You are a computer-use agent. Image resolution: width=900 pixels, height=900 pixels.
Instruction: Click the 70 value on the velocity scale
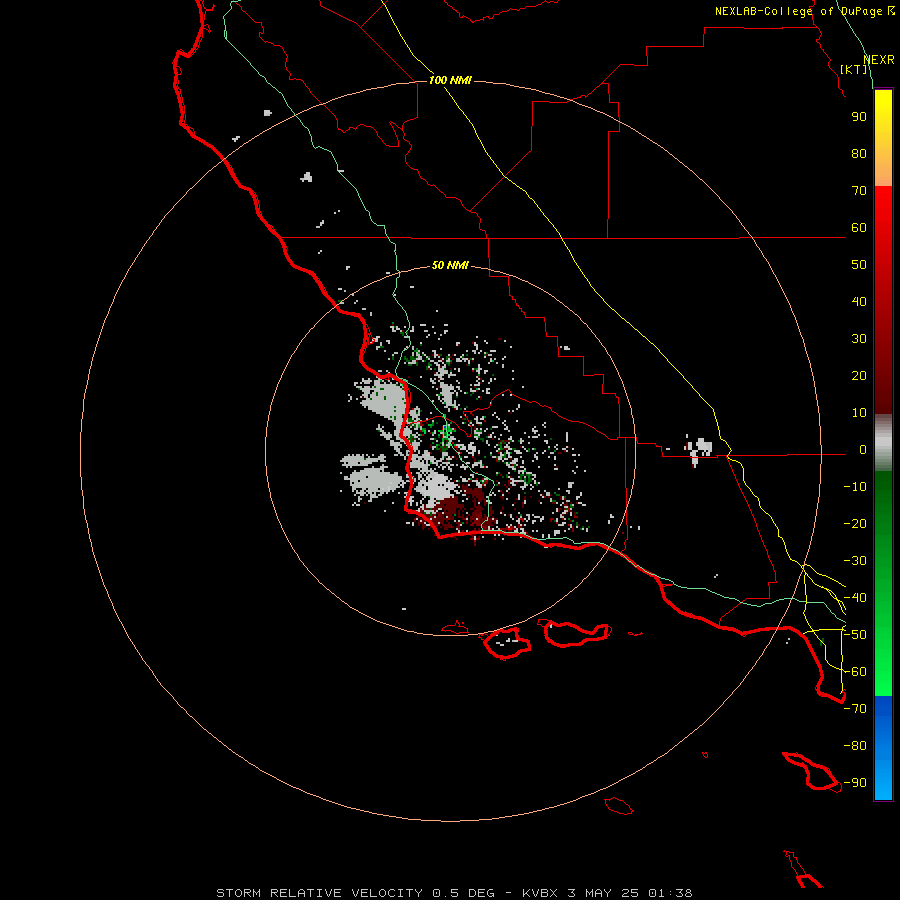coord(859,191)
